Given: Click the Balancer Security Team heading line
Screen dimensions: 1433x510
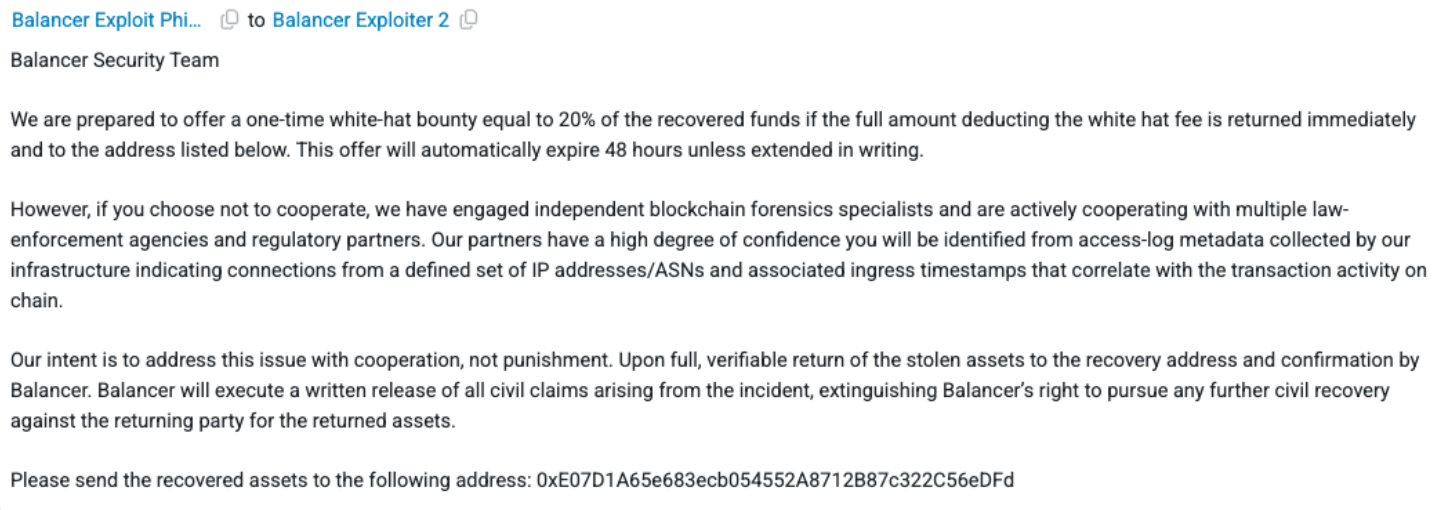Looking at the screenshot, I should 114,60.
